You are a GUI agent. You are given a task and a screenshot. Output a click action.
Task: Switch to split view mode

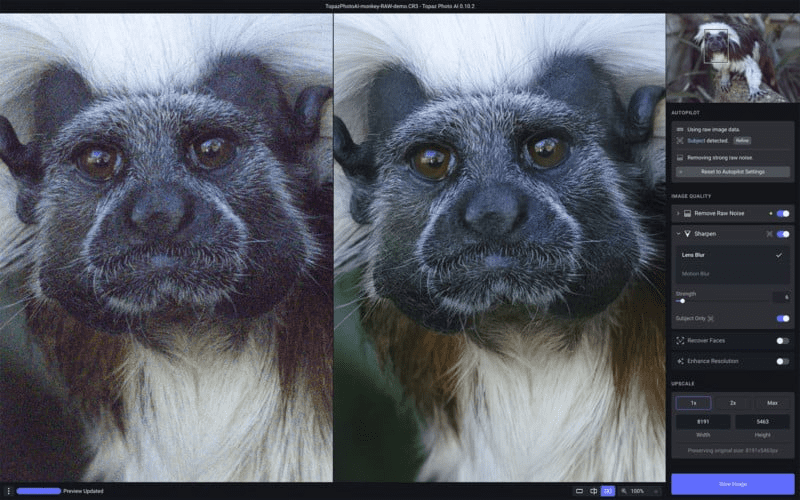pyautogui.click(x=593, y=491)
